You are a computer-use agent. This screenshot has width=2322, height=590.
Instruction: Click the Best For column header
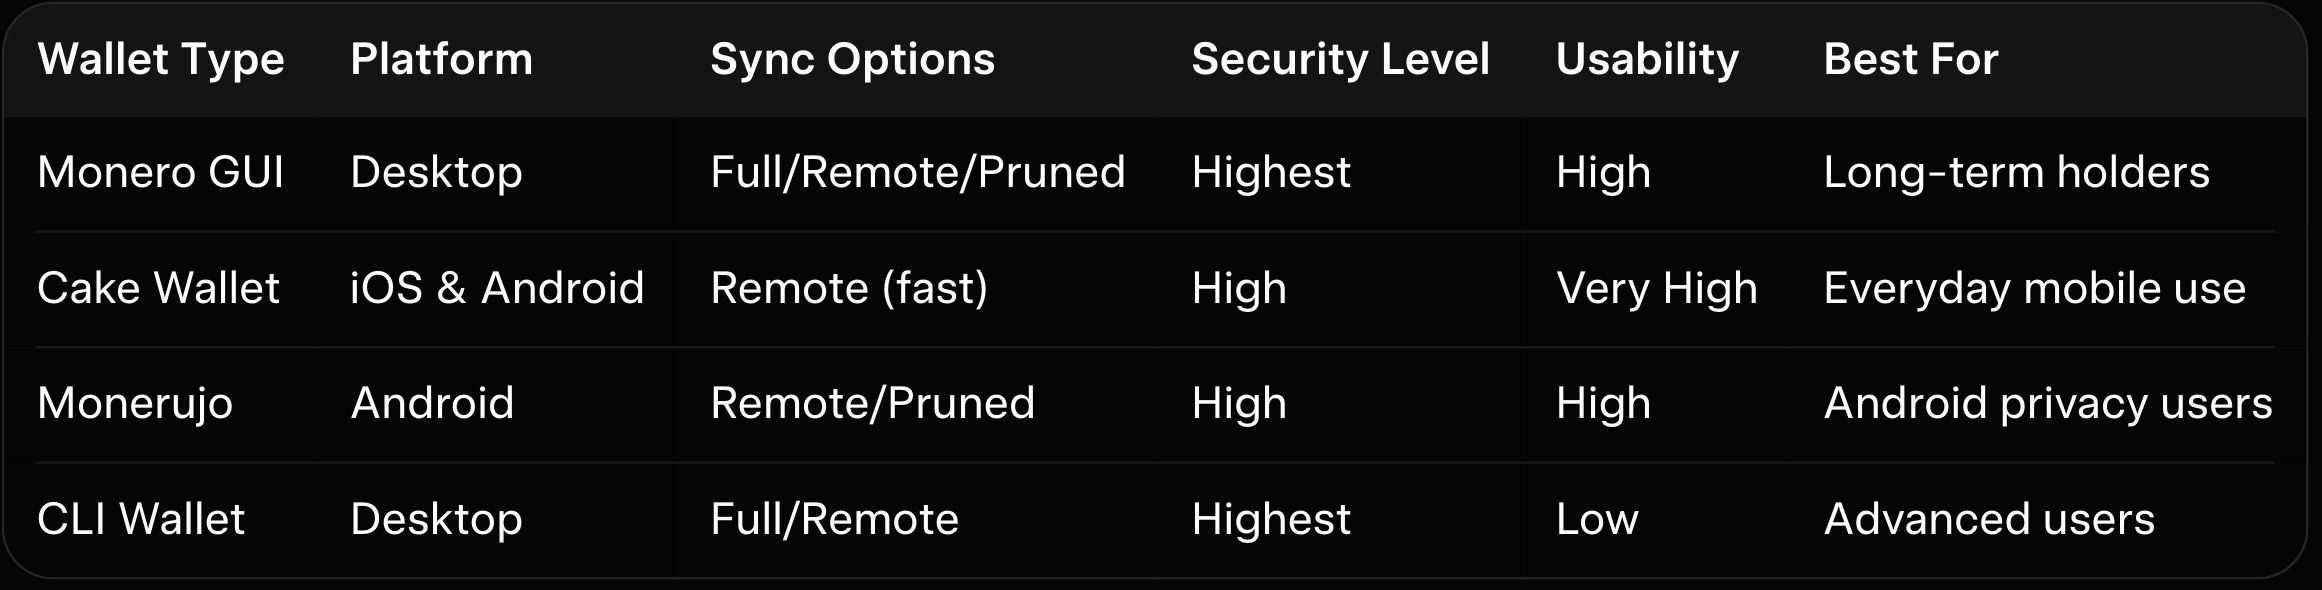click(1910, 60)
